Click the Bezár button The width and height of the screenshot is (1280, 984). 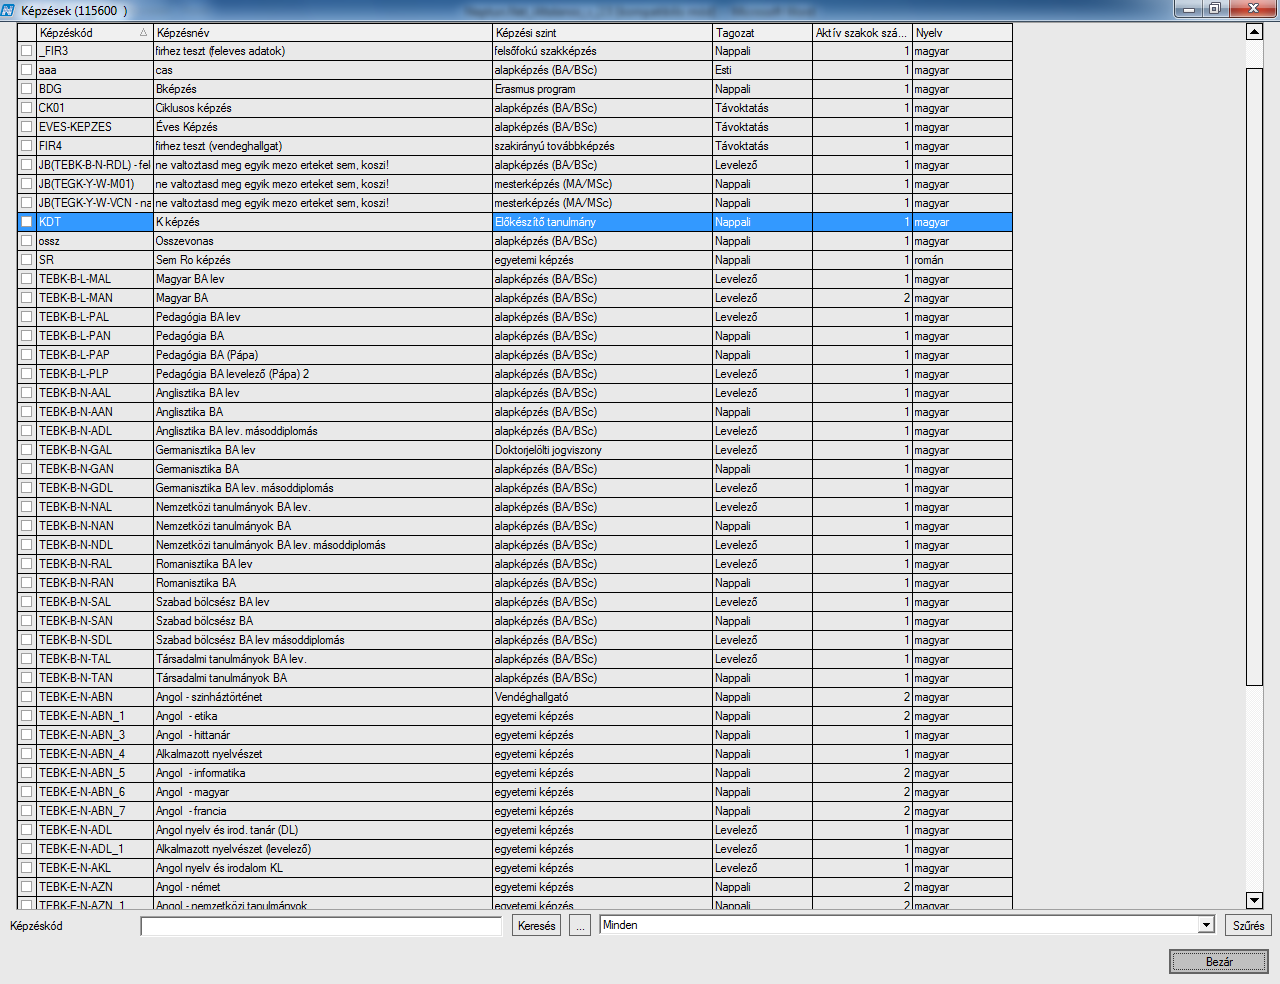click(1219, 962)
